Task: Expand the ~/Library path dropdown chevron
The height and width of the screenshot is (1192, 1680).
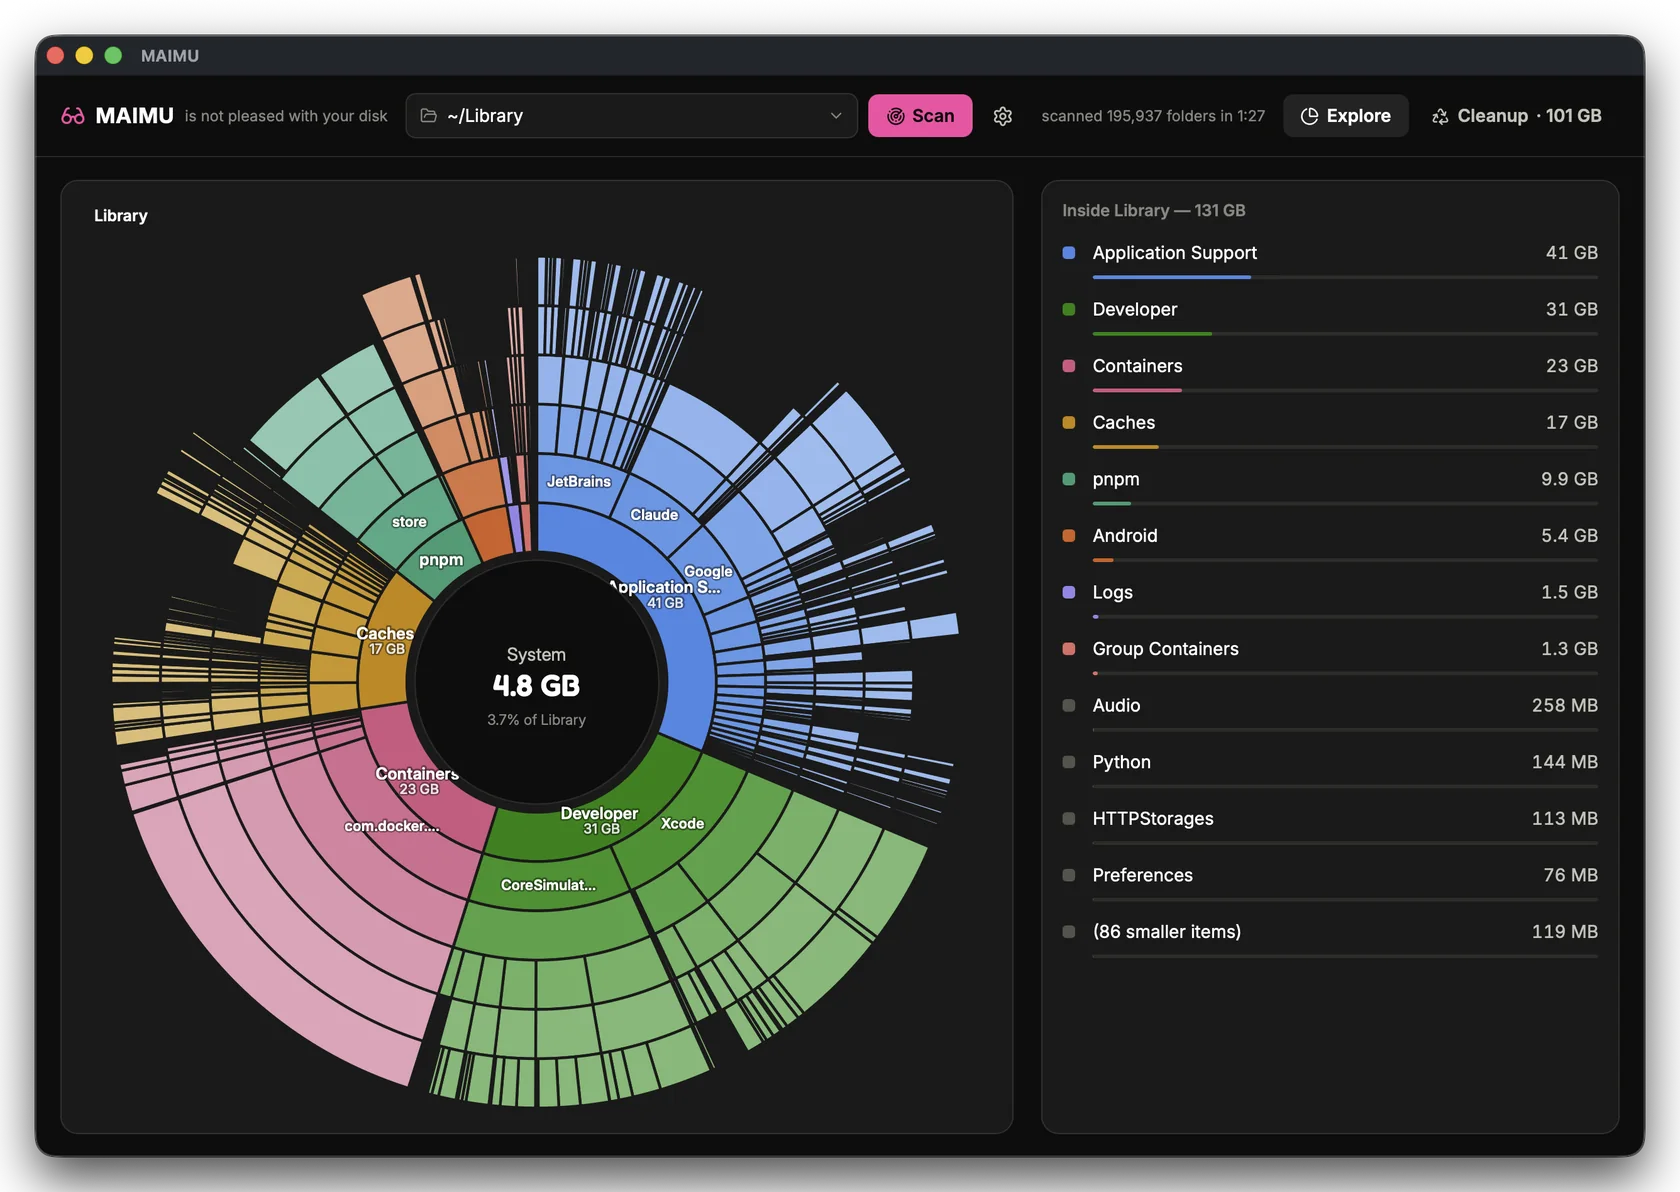Action: [836, 116]
